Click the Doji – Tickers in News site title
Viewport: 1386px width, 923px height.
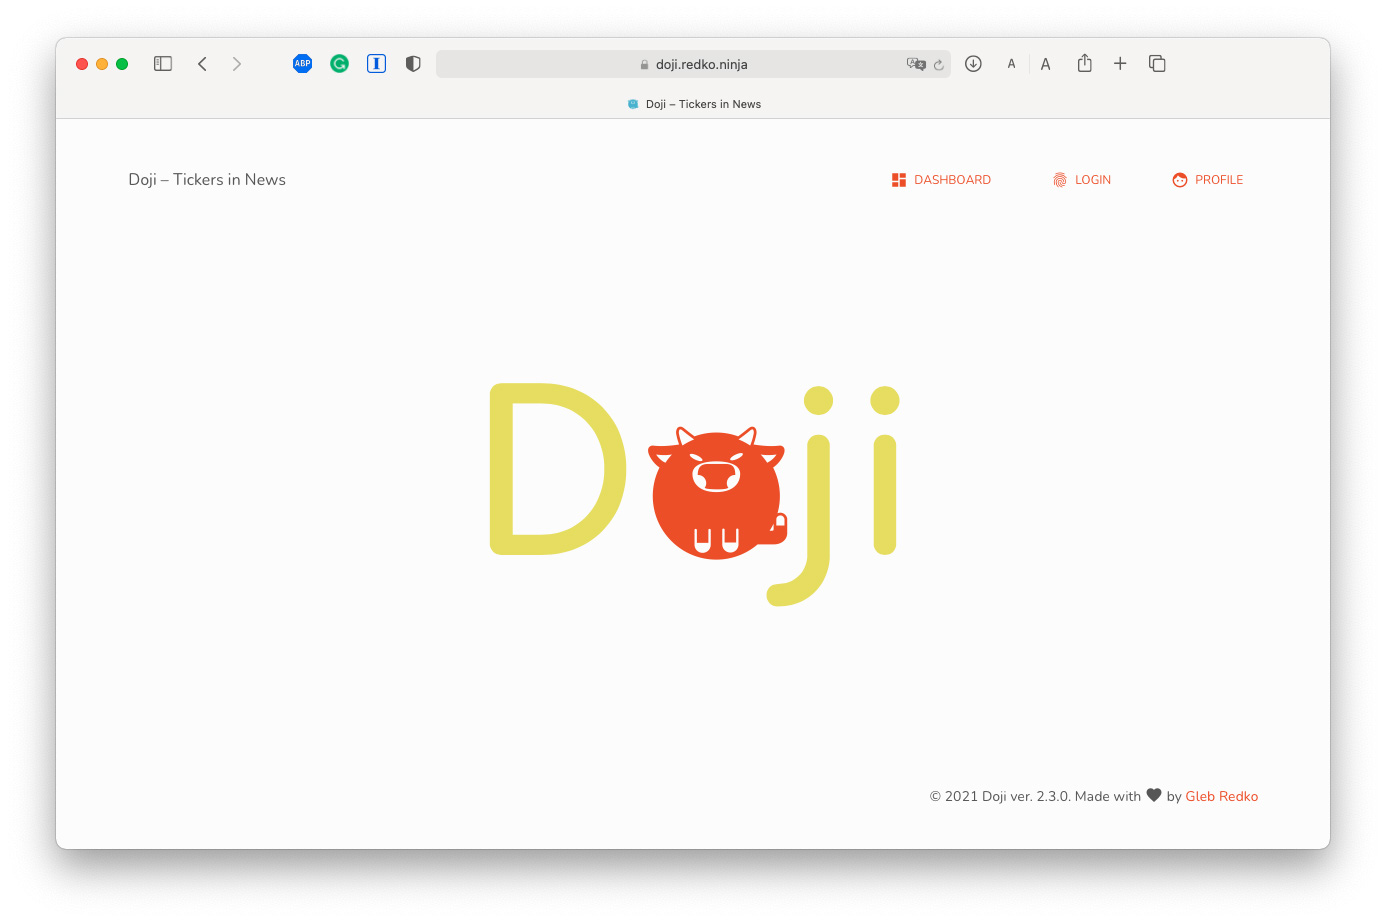[x=207, y=180]
